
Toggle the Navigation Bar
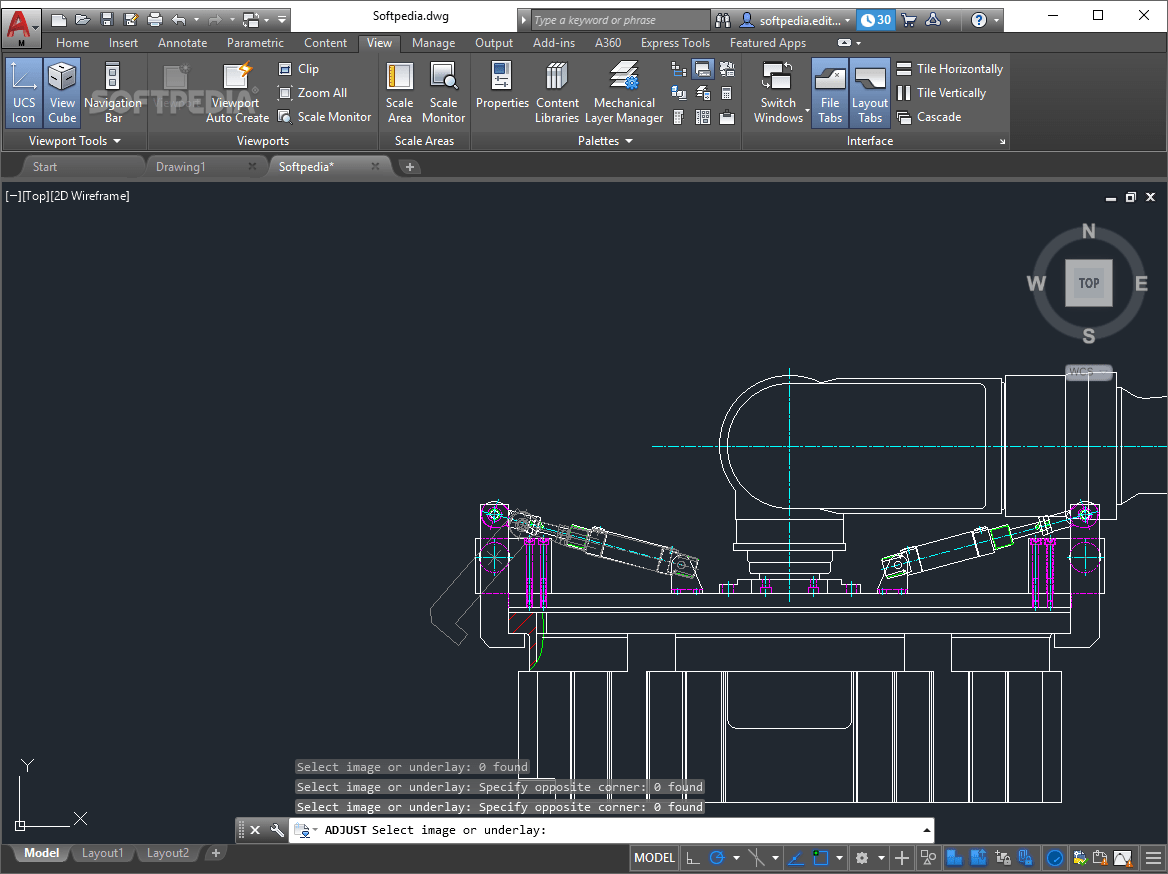pos(113,90)
